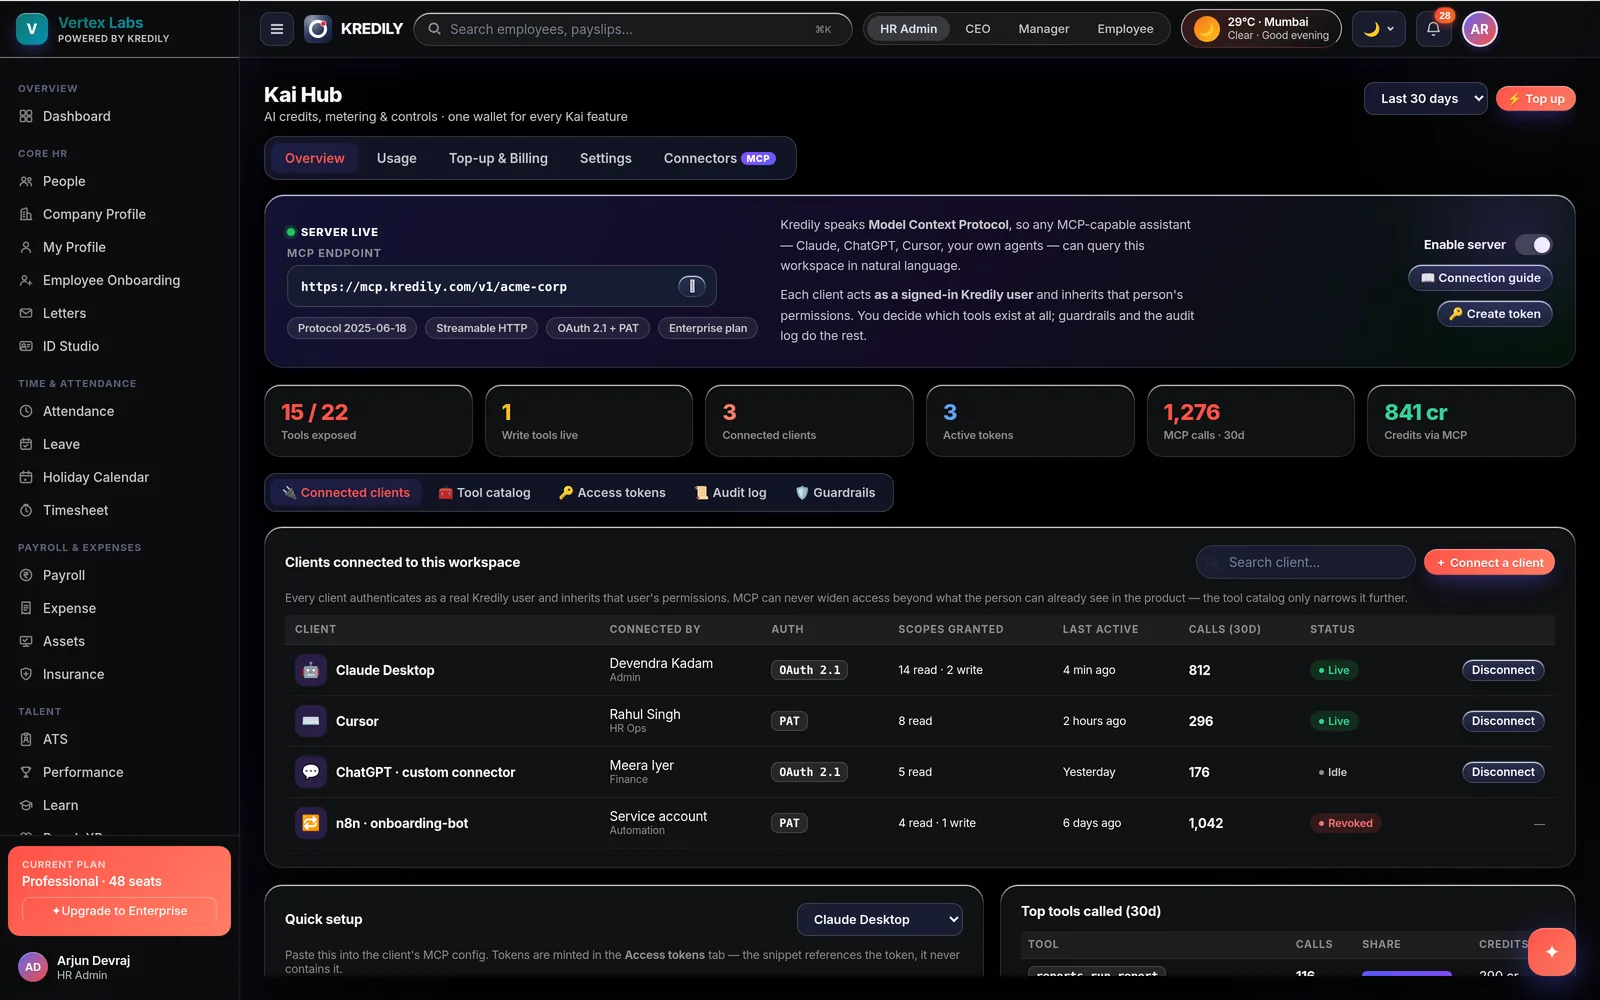The width and height of the screenshot is (1600, 1000).
Task: Toggle the Enable server switch
Action: click(1533, 245)
